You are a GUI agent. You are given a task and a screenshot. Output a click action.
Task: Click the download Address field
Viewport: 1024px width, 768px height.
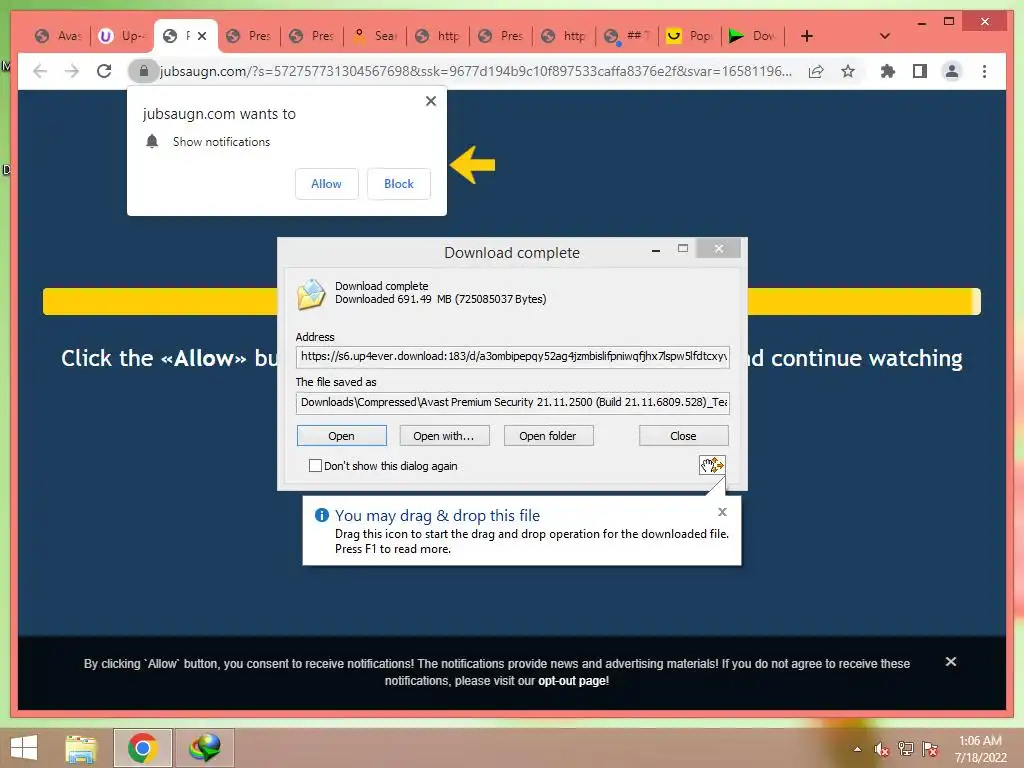[x=513, y=357]
